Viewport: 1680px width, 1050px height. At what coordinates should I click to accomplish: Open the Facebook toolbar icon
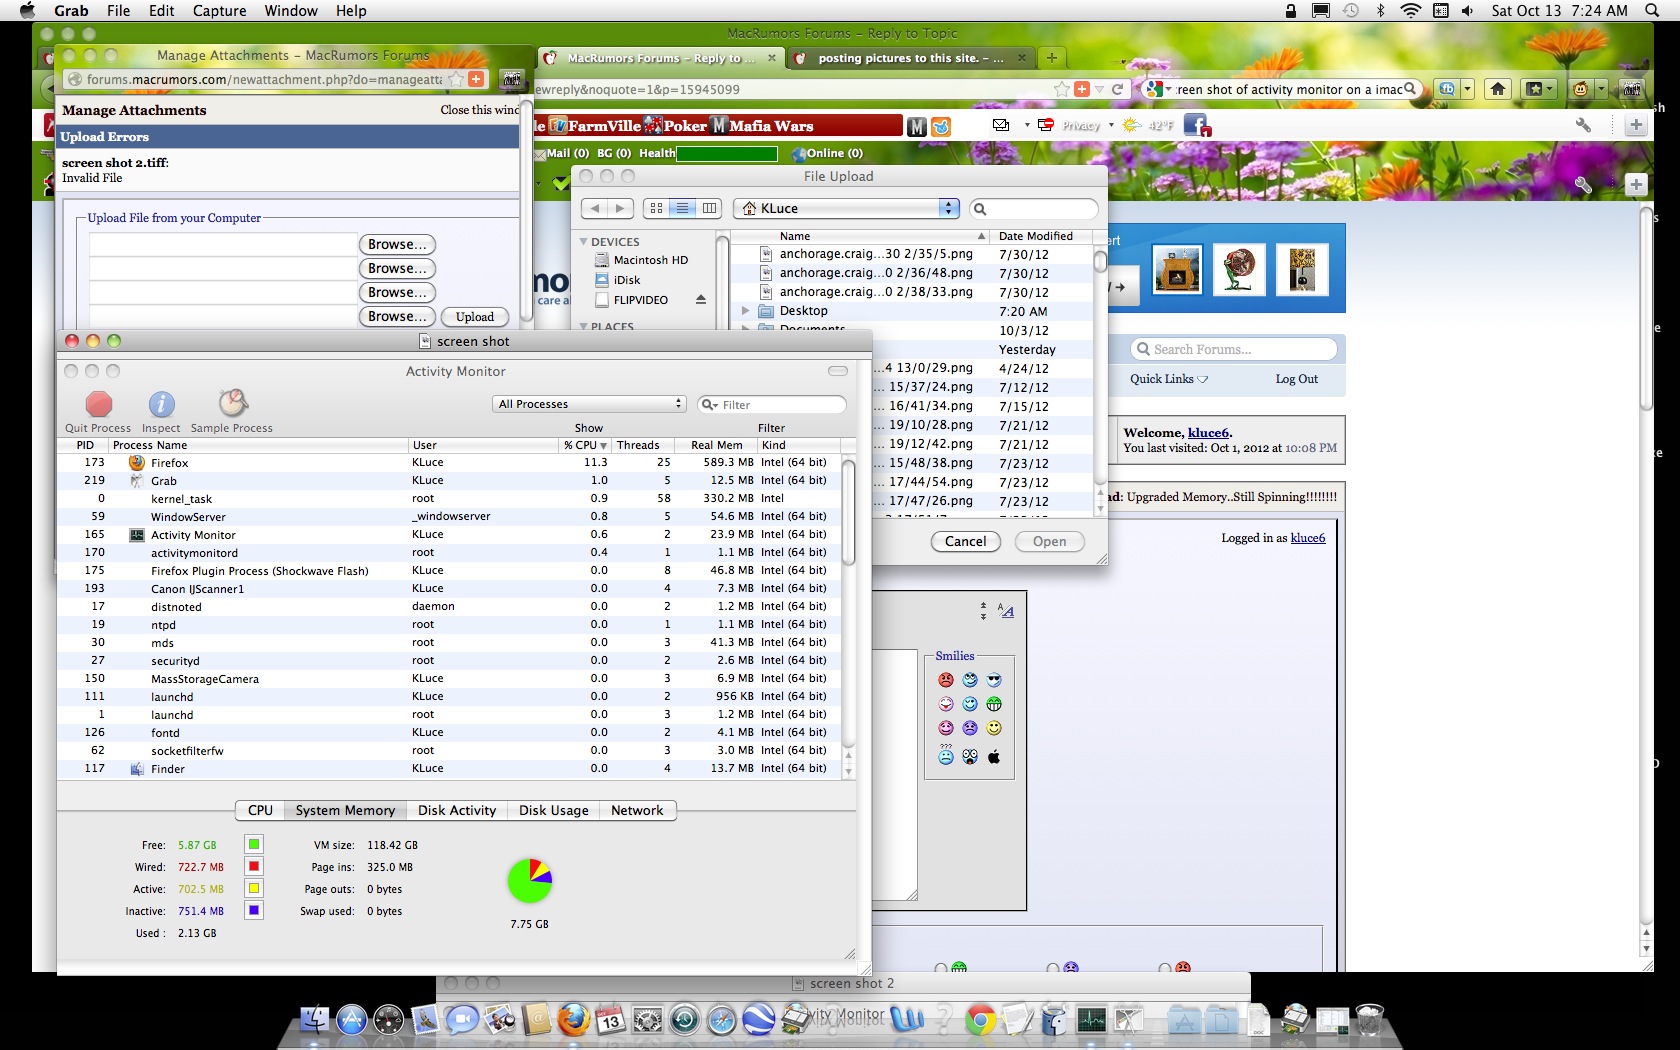(1196, 125)
